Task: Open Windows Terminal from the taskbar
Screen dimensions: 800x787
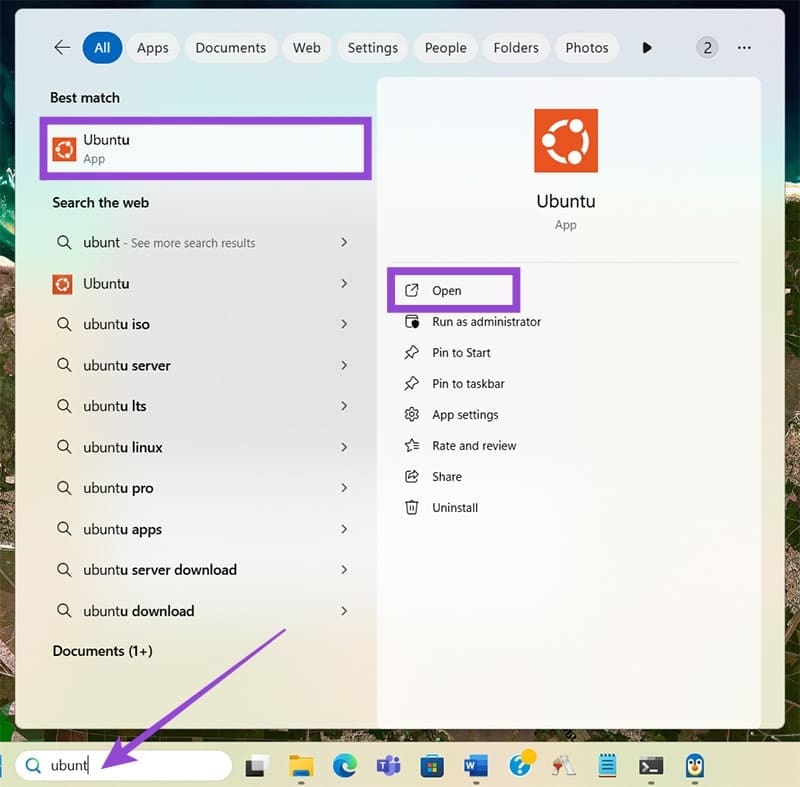Action: tap(651, 766)
